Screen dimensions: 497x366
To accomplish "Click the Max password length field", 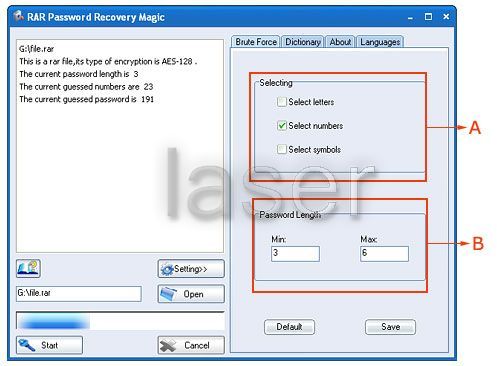I will pyautogui.click(x=384, y=254).
